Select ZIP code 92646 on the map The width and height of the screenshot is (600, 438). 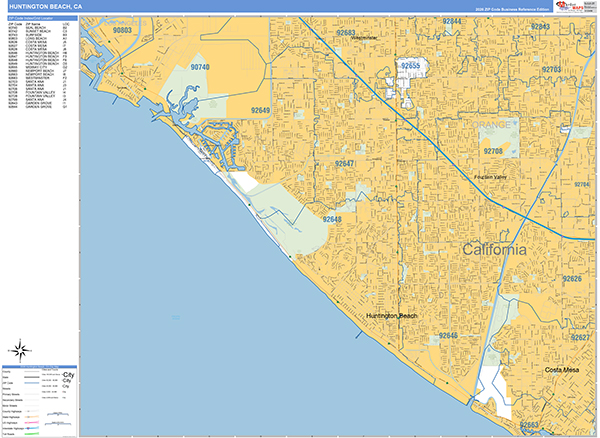(x=447, y=335)
